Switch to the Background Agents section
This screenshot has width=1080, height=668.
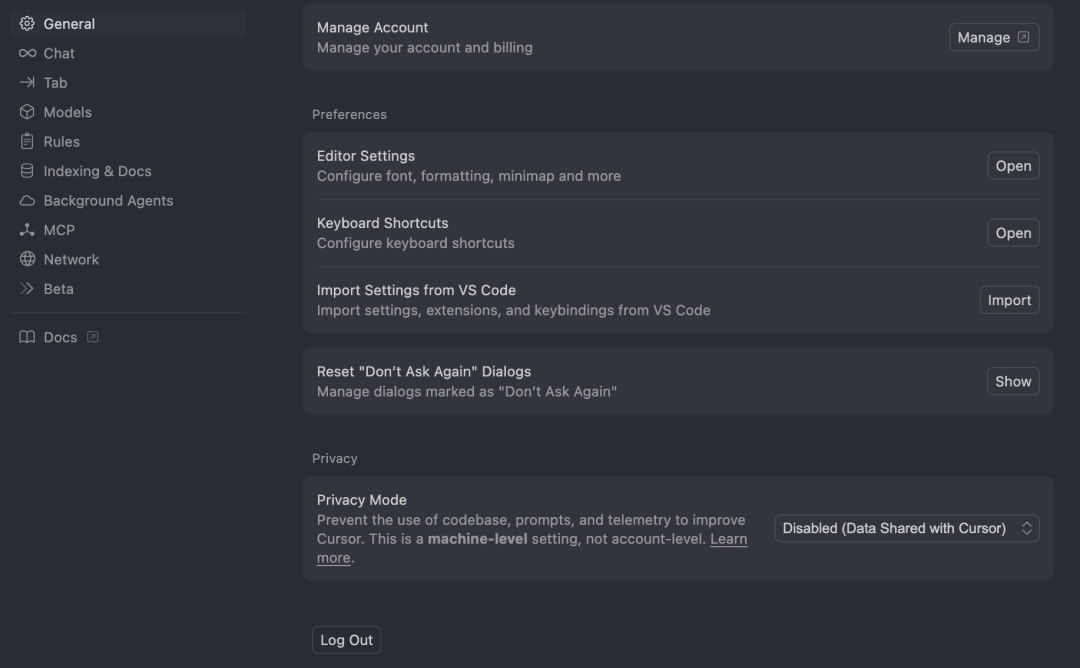tap(108, 201)
